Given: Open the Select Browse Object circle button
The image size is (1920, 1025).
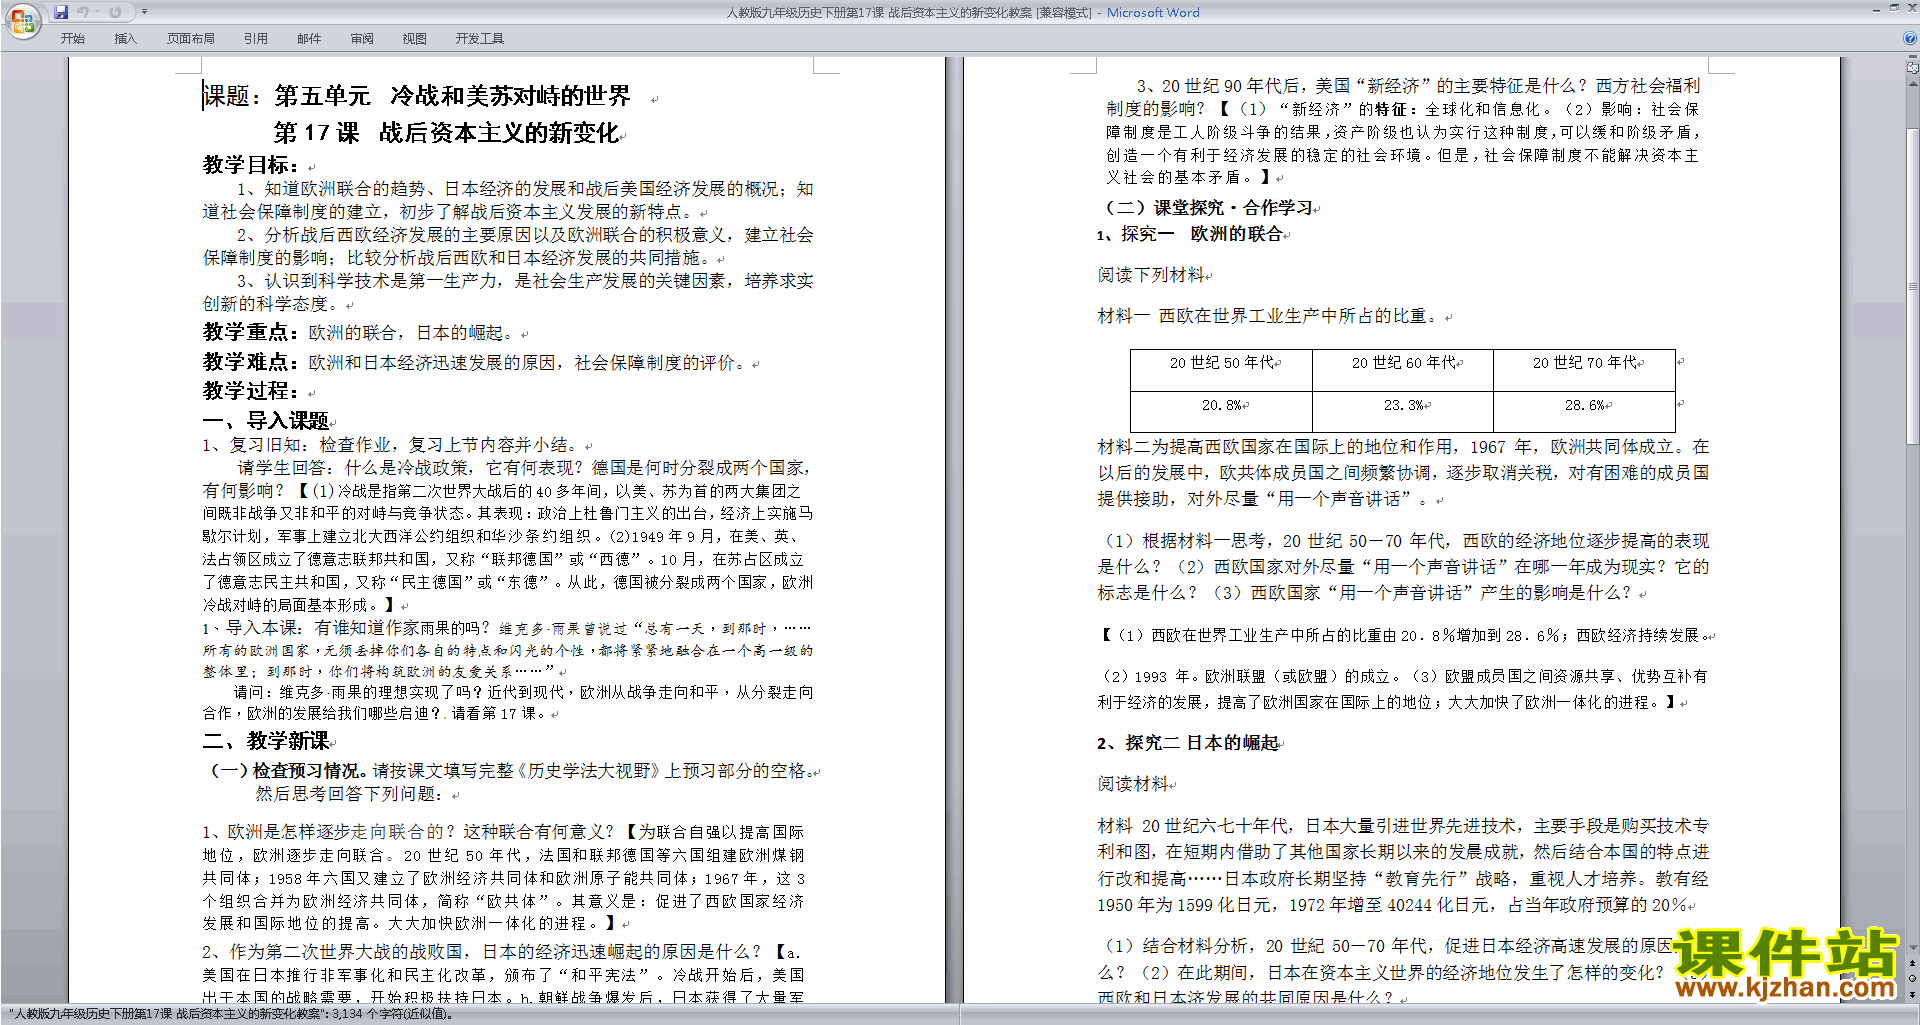Looking at the screenshot, I should pyautogui.click(x=1913, y=979).
